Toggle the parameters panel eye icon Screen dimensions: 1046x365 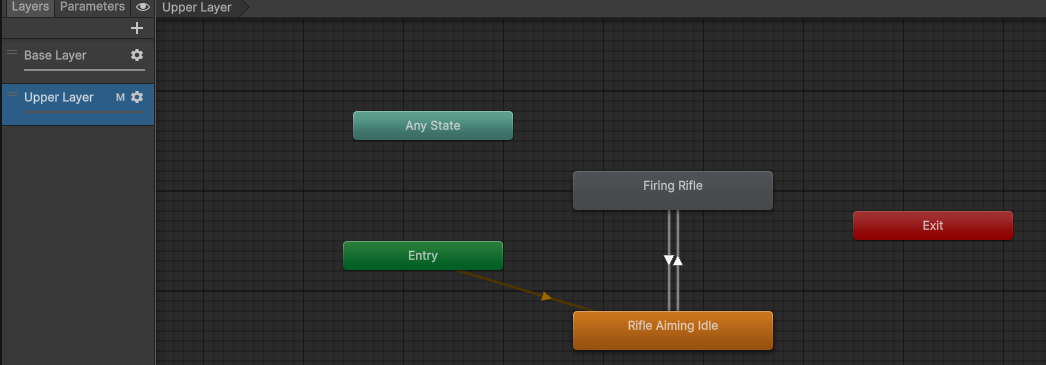[143, 7]
